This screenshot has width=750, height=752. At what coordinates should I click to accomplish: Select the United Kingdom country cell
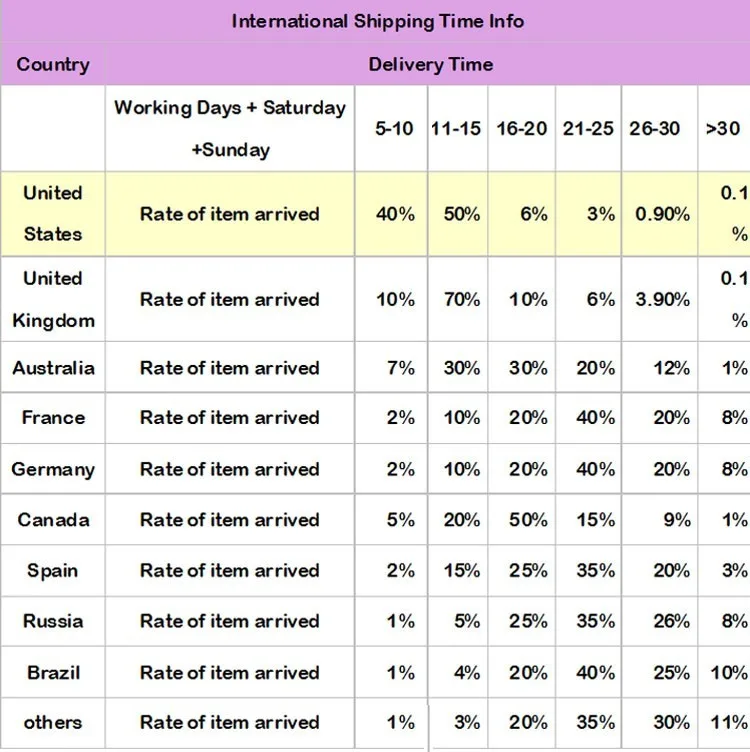click(52, 299)
